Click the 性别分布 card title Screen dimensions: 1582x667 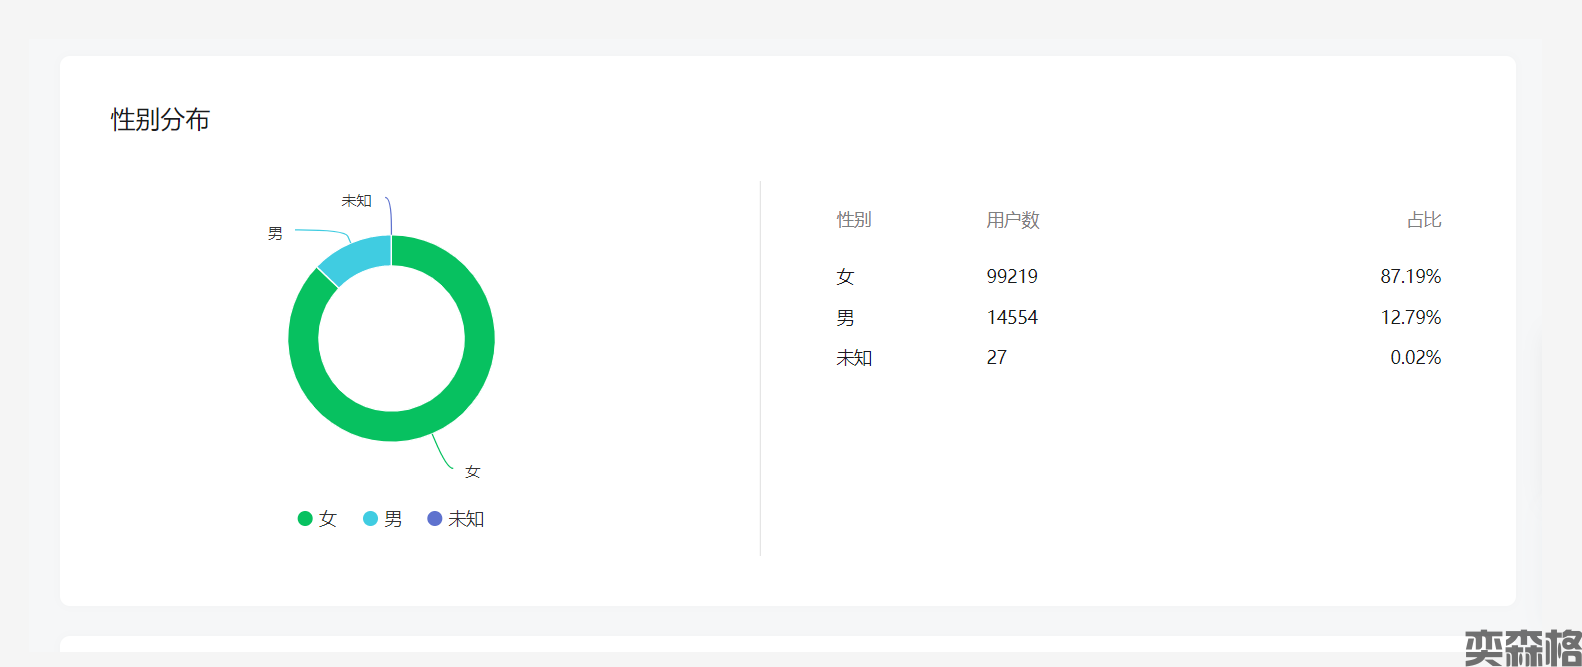[160, 120]
